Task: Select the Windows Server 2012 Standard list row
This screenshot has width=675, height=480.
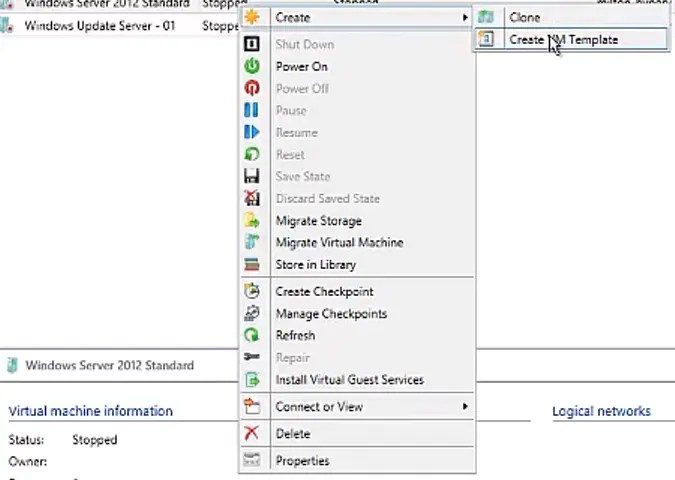Action: pos(119,4)
